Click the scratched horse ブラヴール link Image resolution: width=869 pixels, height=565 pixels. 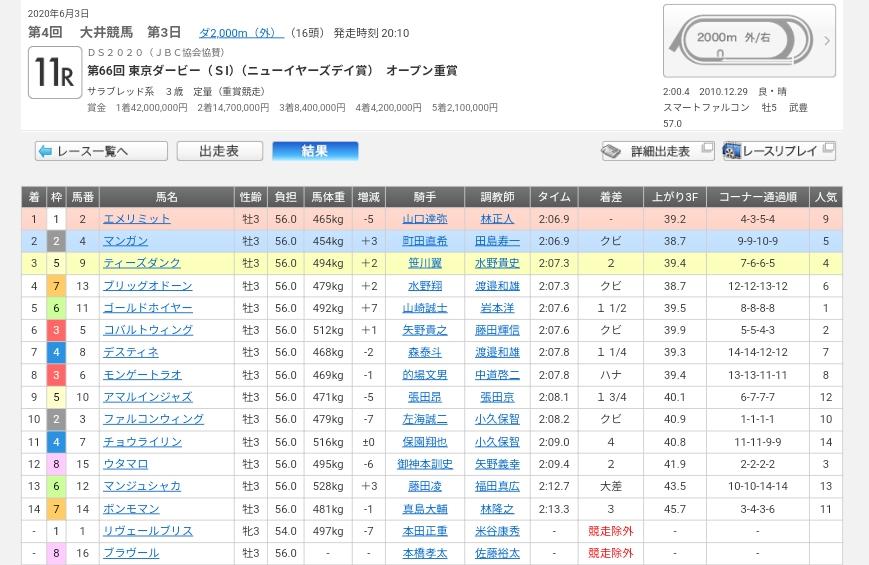pyautogui.click(x=130, y=553)
